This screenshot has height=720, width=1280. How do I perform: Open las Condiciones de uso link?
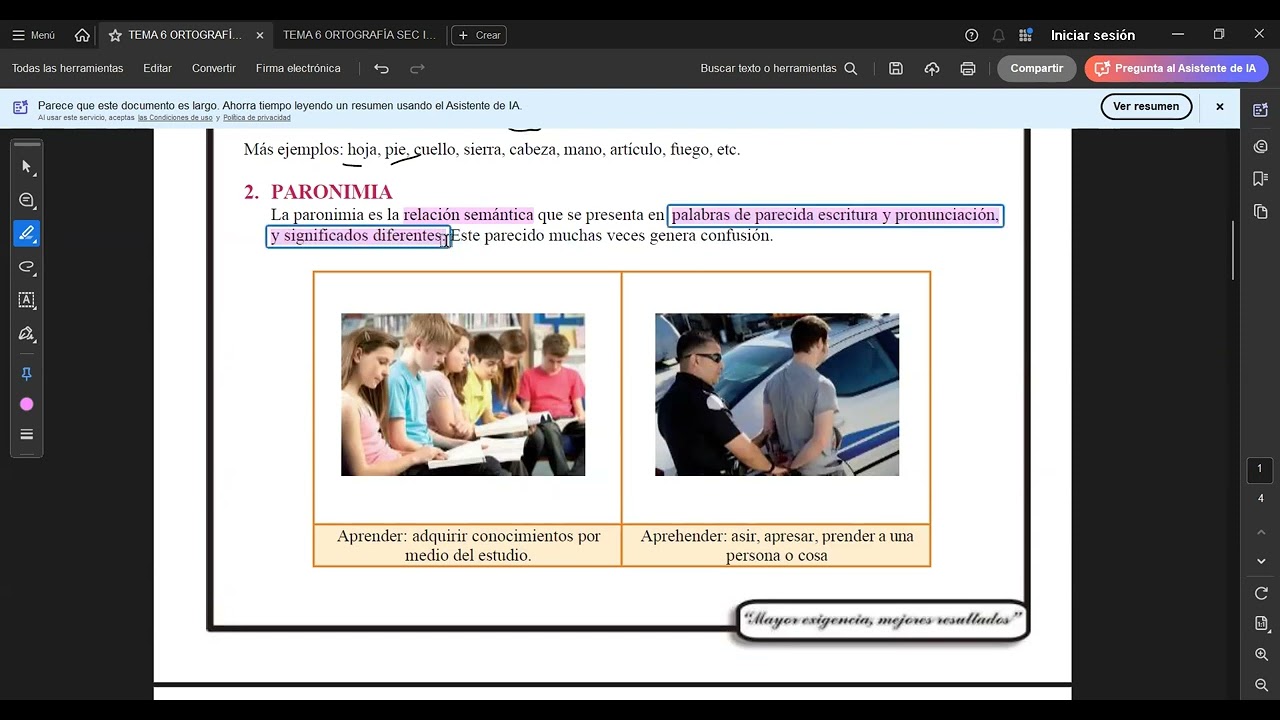click(x=175, y=118)
